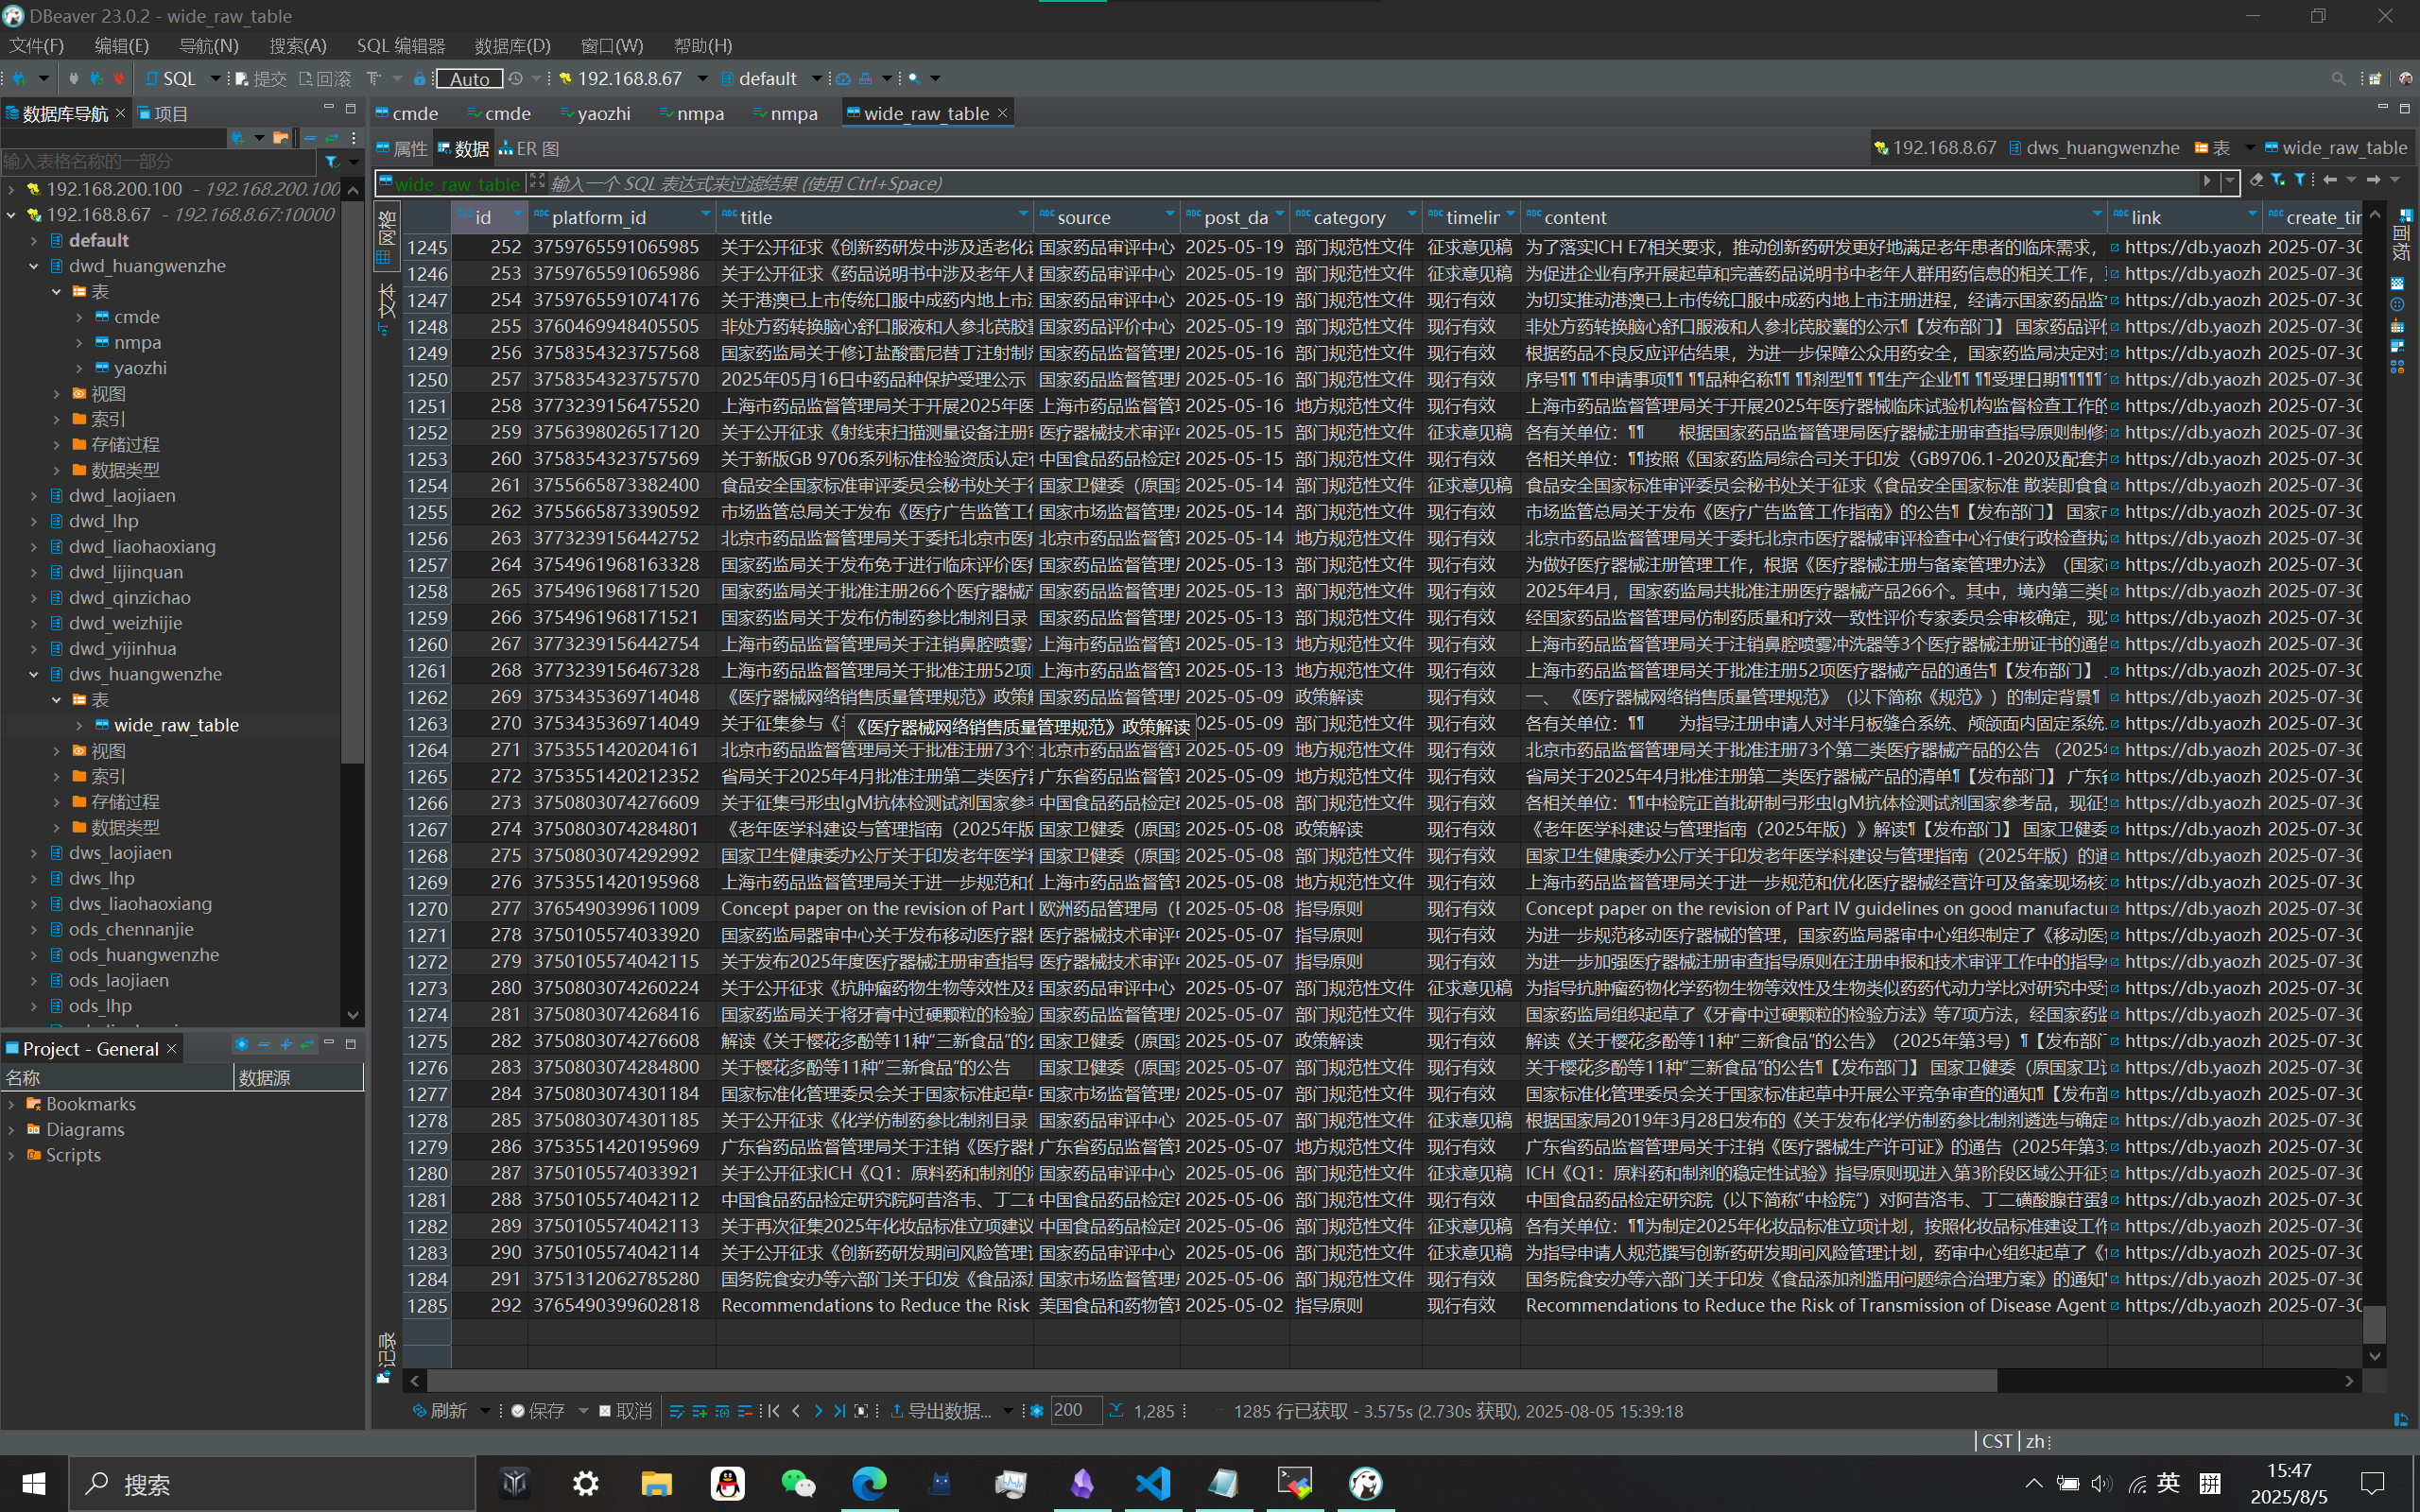
Task: Open the SQL 编辑器 menu
Action: (x=401, y=46)
